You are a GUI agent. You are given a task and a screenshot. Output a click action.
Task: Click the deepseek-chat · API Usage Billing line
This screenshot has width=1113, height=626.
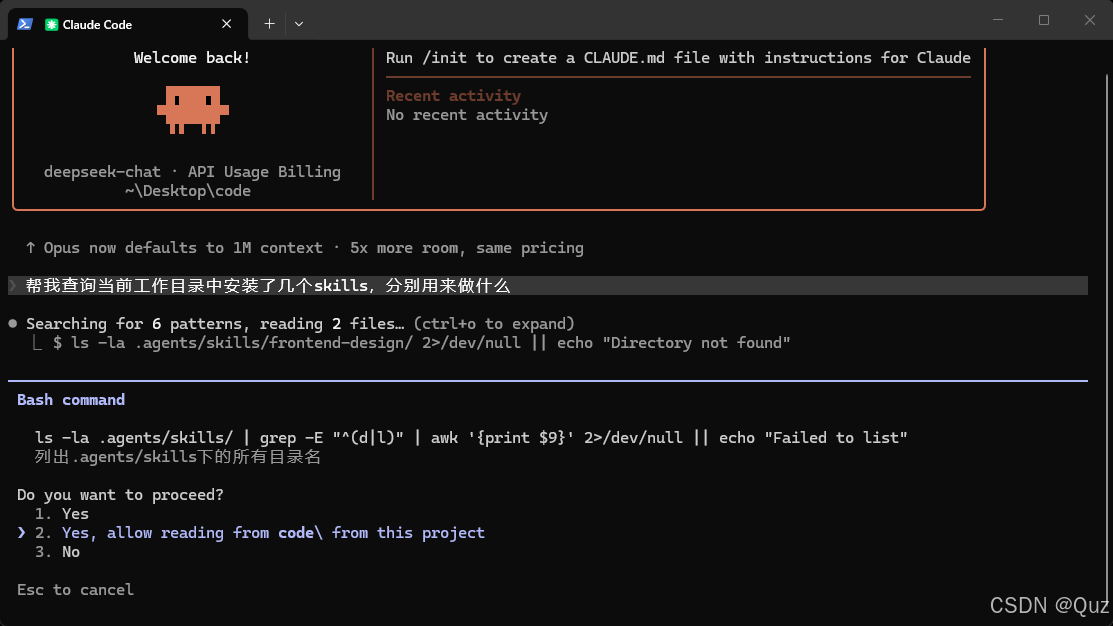[x=192, y=172]
